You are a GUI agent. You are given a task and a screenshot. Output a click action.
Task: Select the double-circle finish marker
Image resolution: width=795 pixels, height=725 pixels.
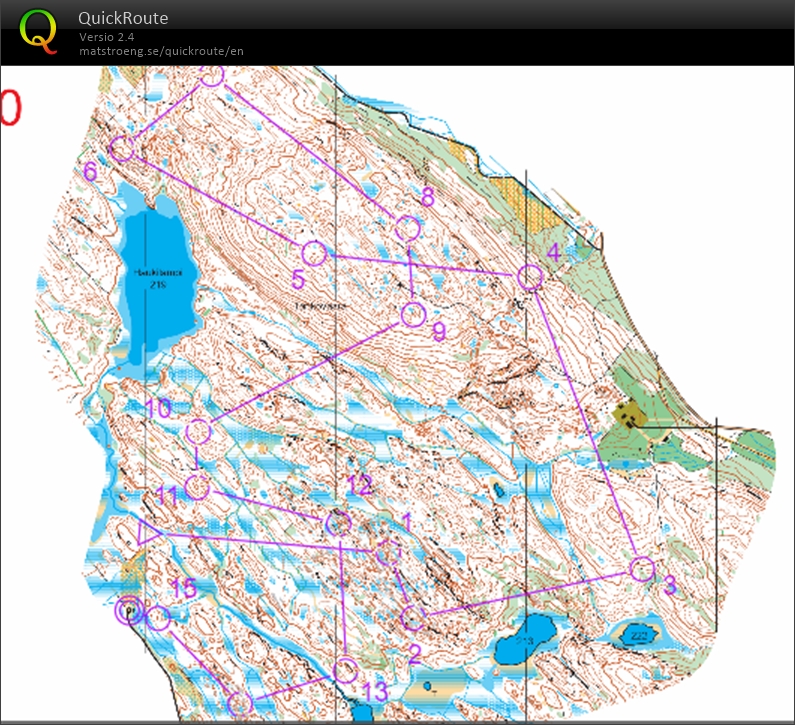[x=129, y=610]
